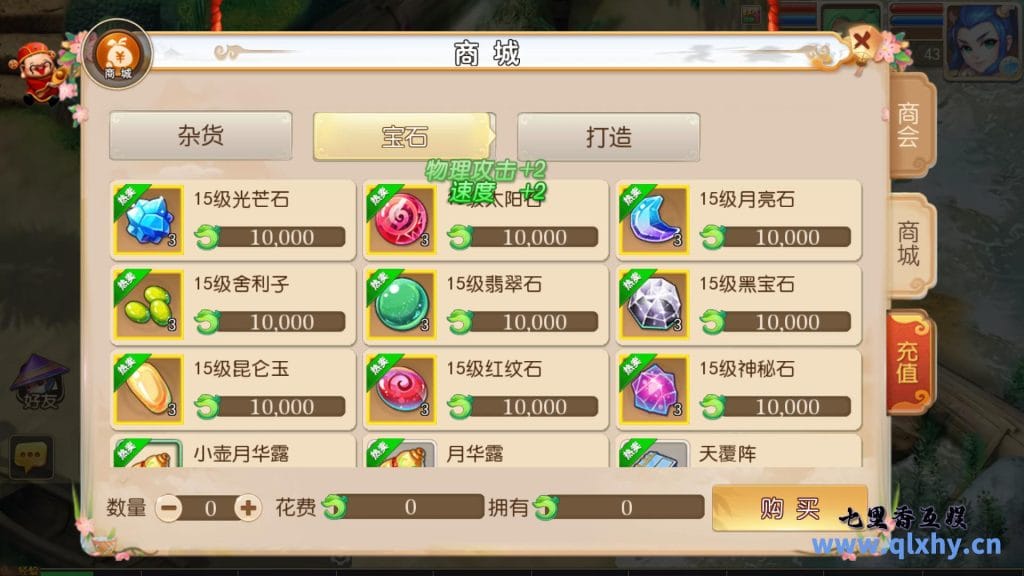The width and height of the screenshot is (1024, 576).
Task: Select the 小壶月华露 item
Action: [233, 452]
